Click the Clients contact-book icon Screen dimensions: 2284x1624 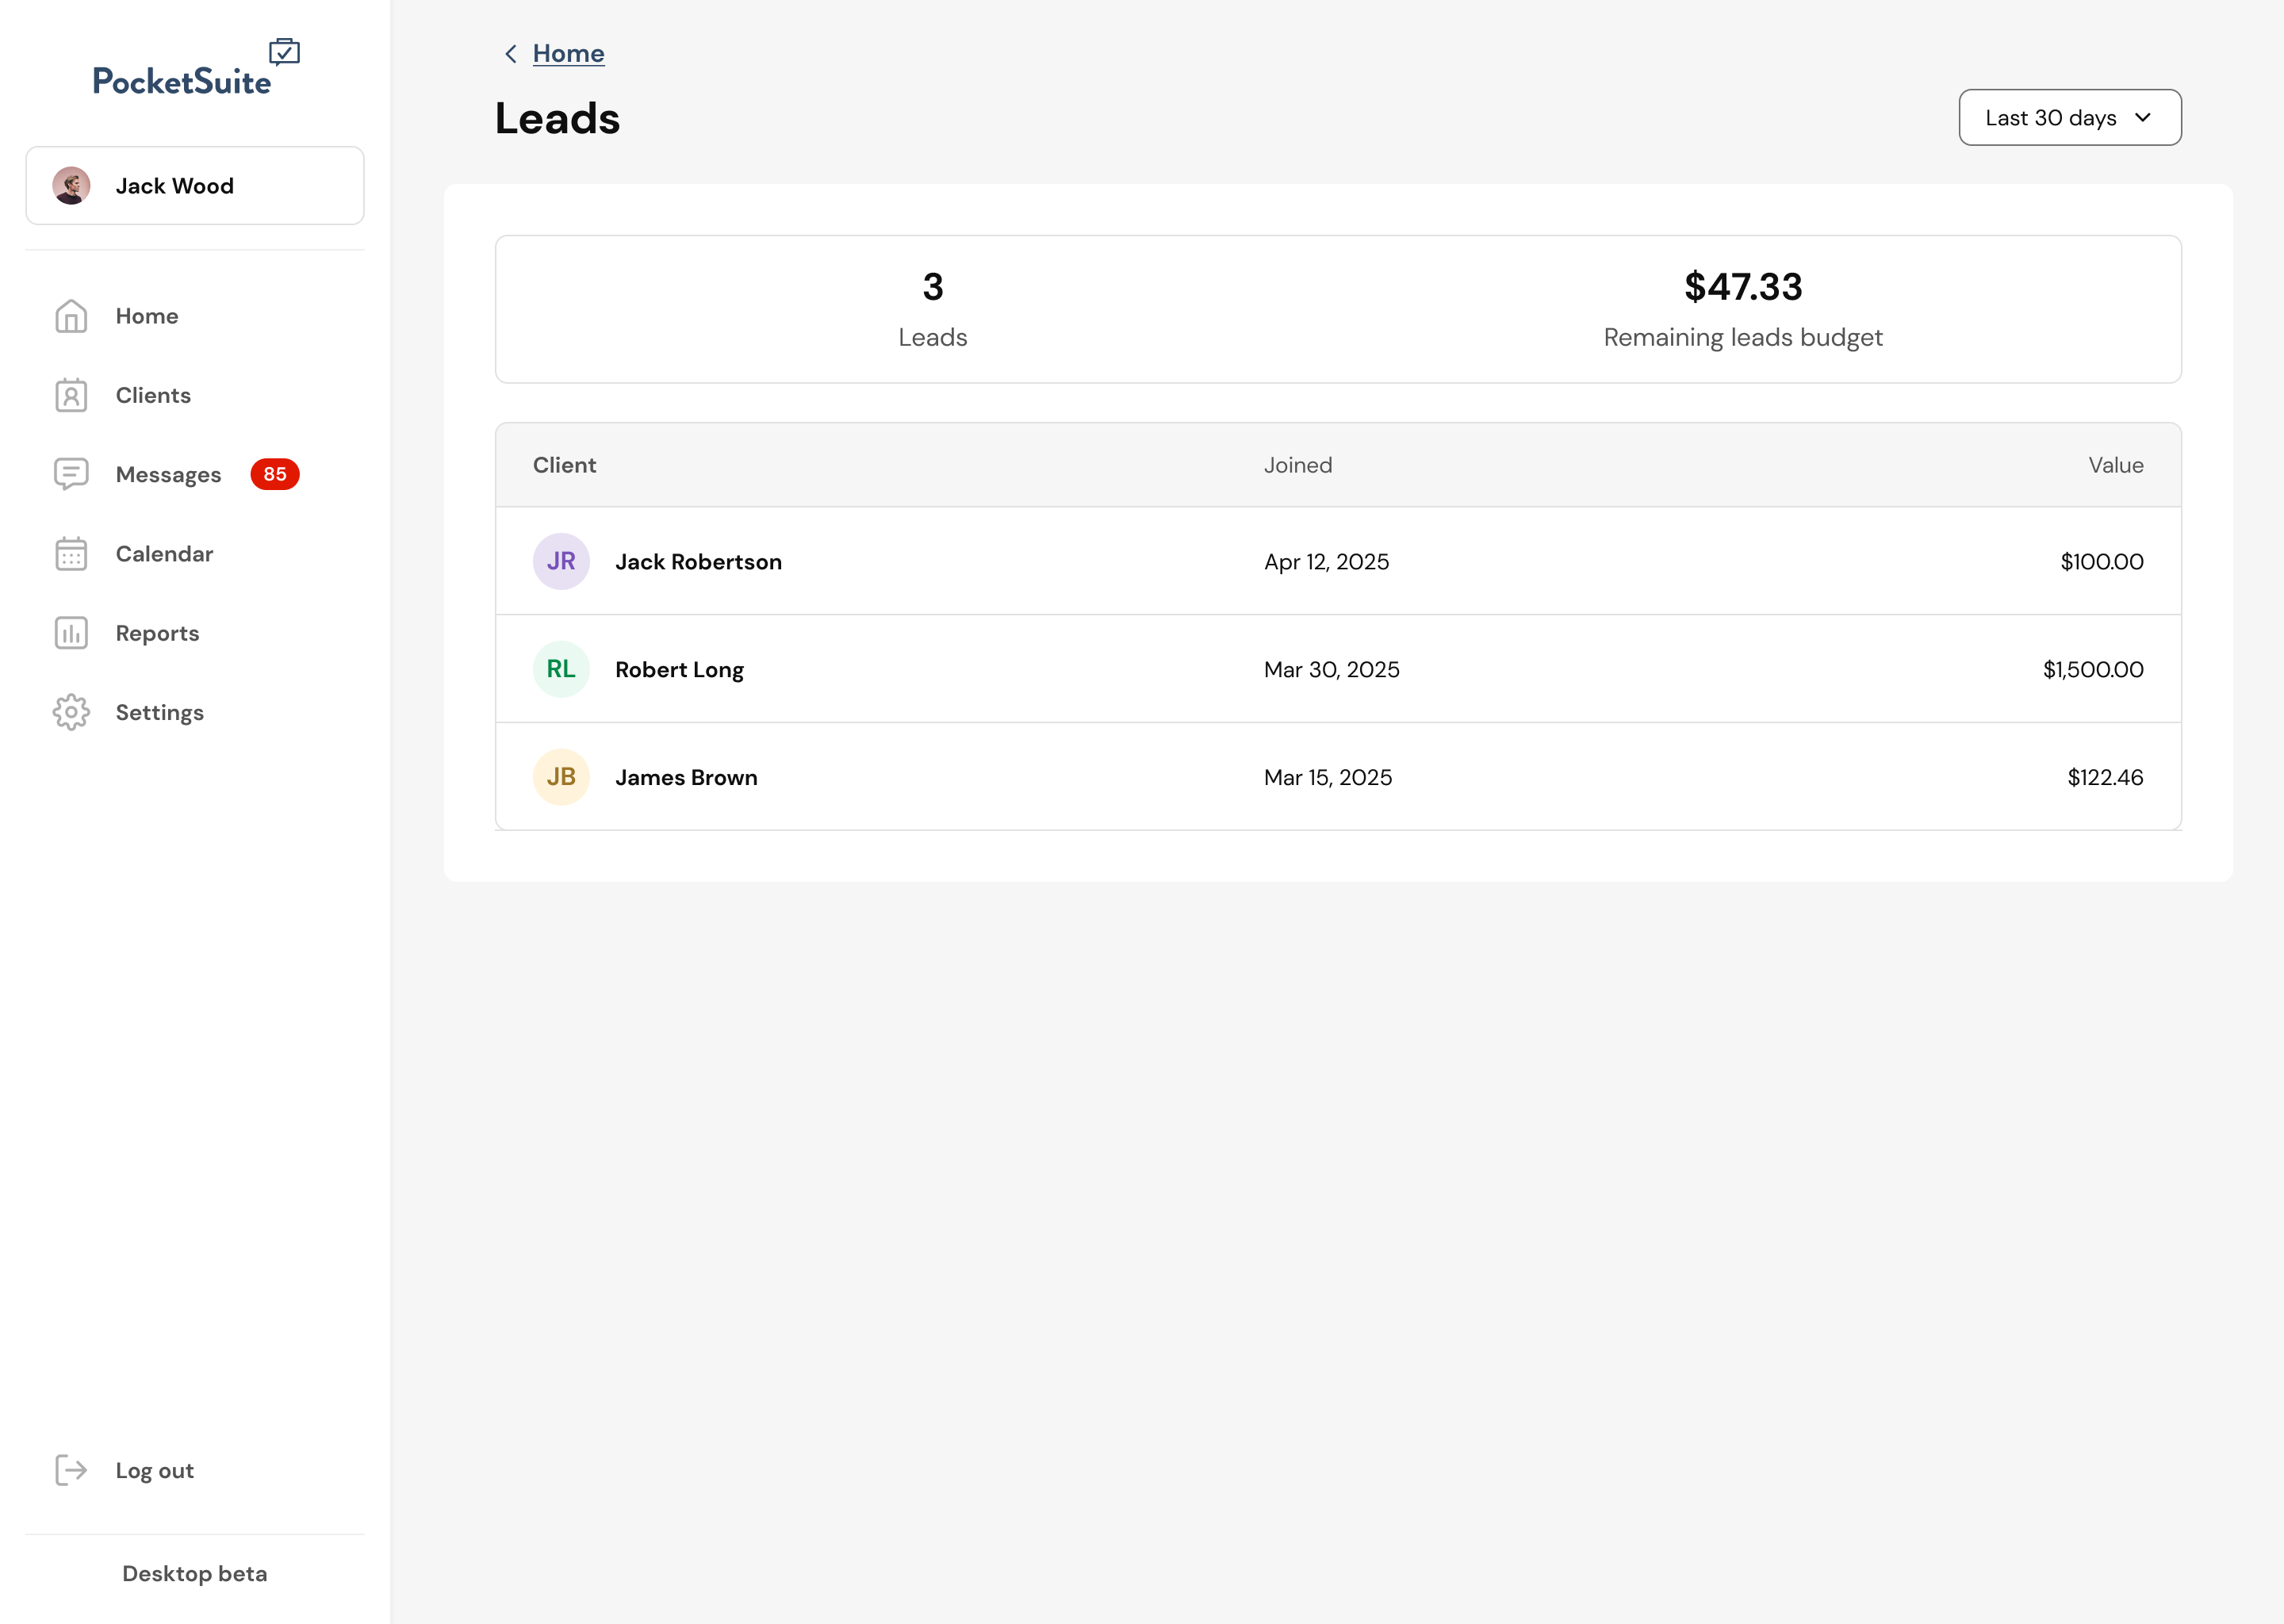coord(71,395)
